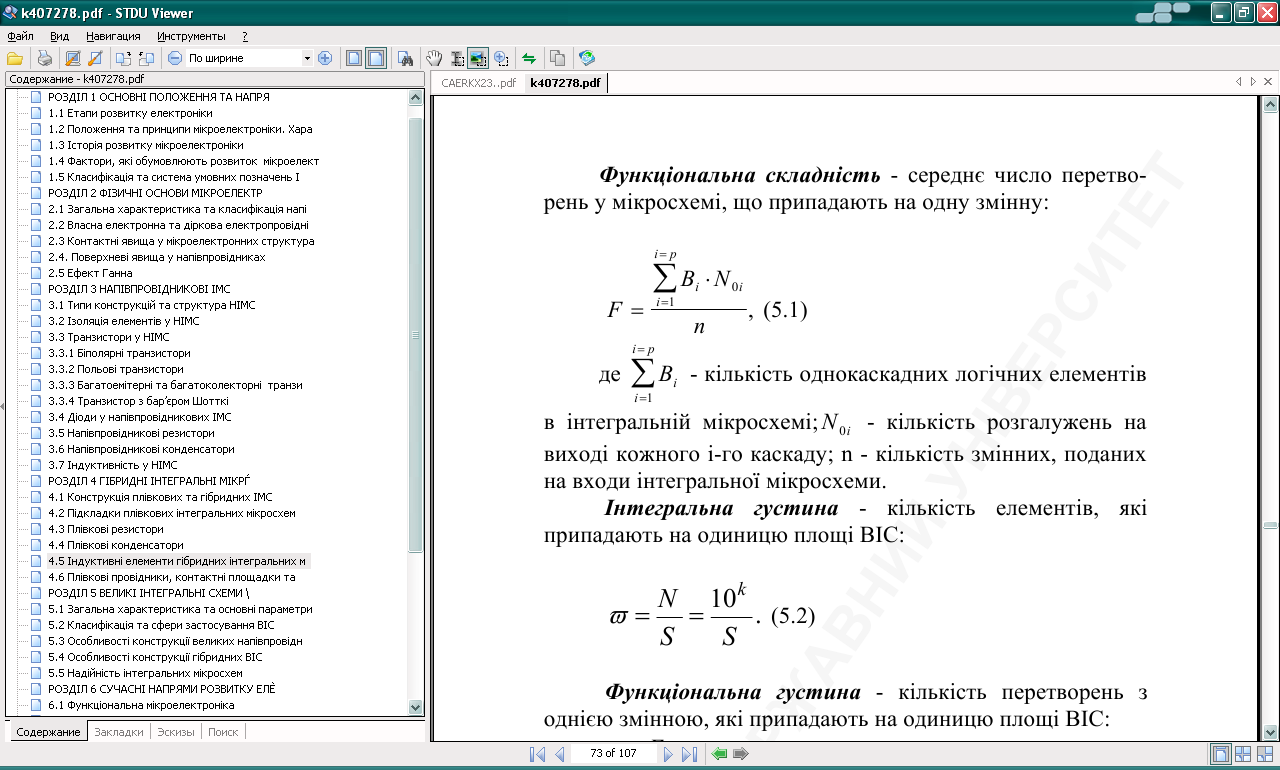Open contents entry '3.2 Ізоляція елементів у НІМС'

click(x=124, y=321)
